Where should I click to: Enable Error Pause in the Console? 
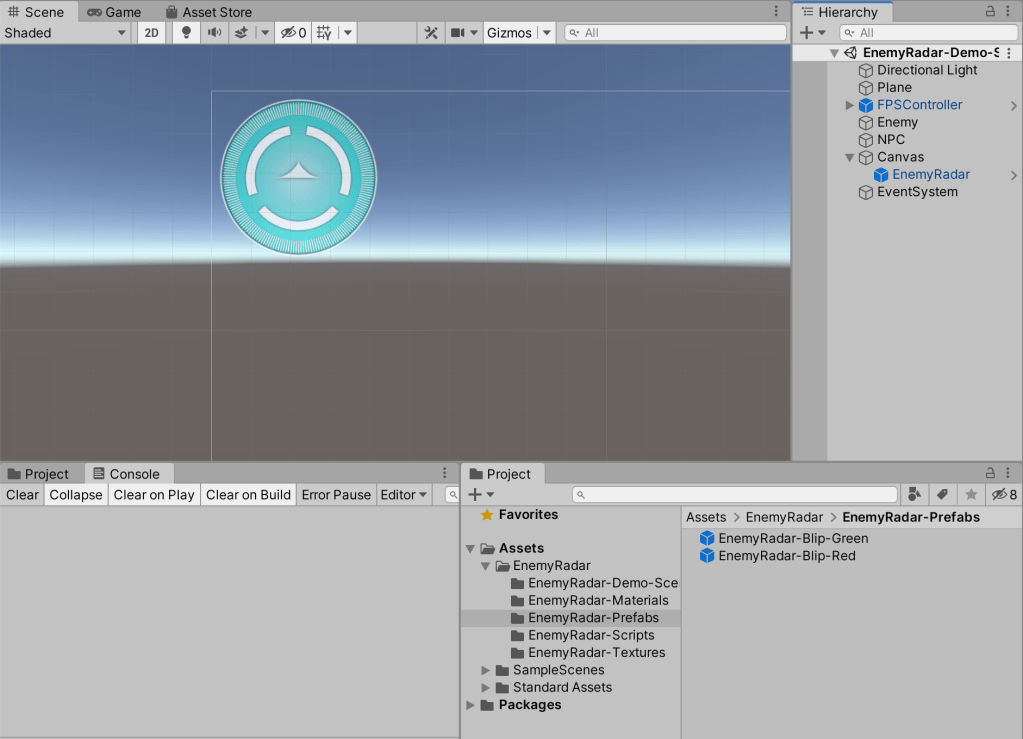pos(336,494)
